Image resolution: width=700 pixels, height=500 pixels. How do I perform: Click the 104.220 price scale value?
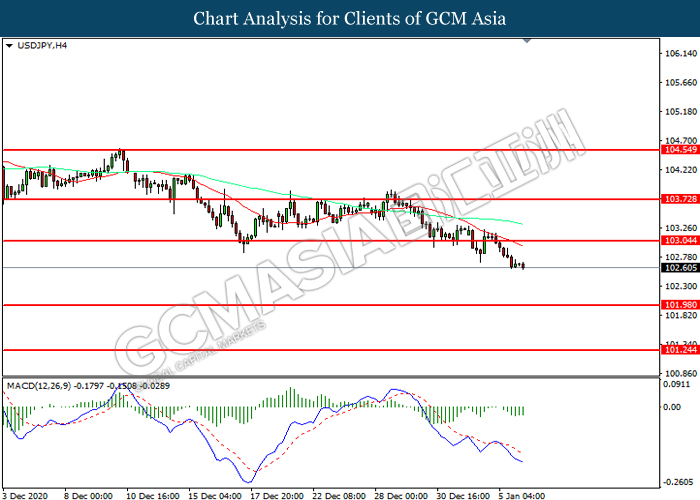coord(681,170)
